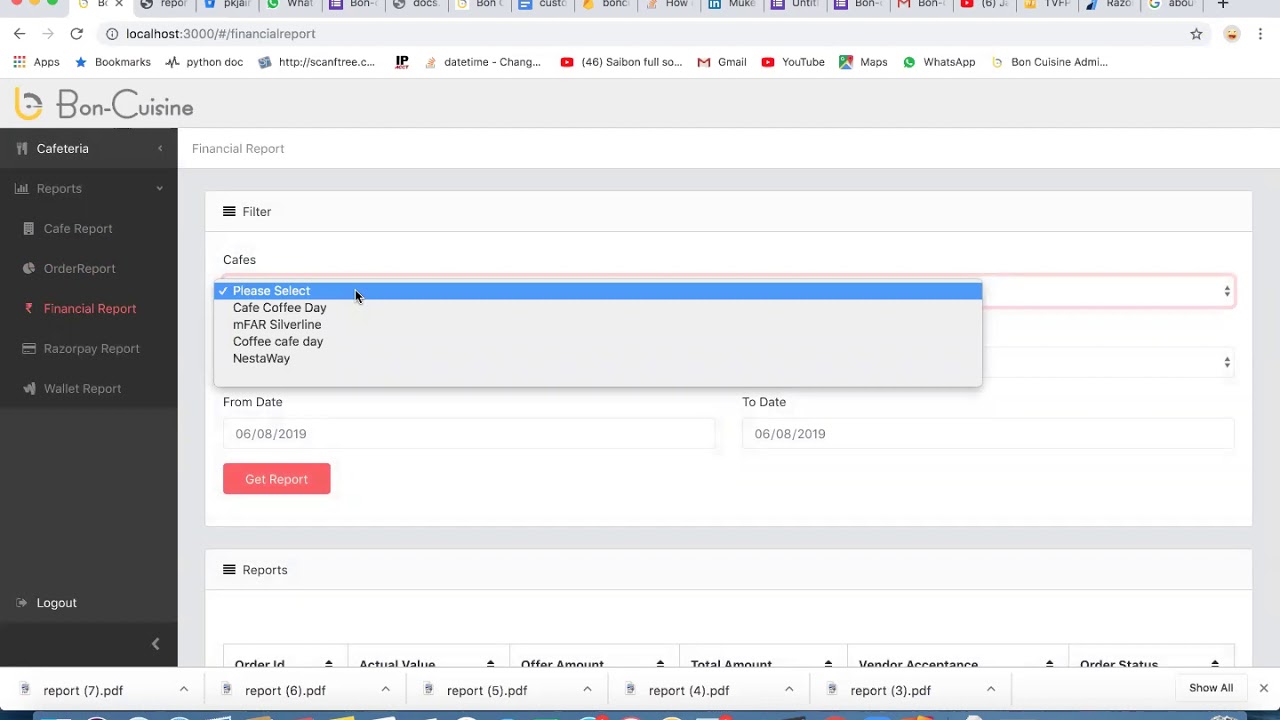Bookmark this page with the star icon
This screenshot has height=720, width=1280.
[1196, 34]
